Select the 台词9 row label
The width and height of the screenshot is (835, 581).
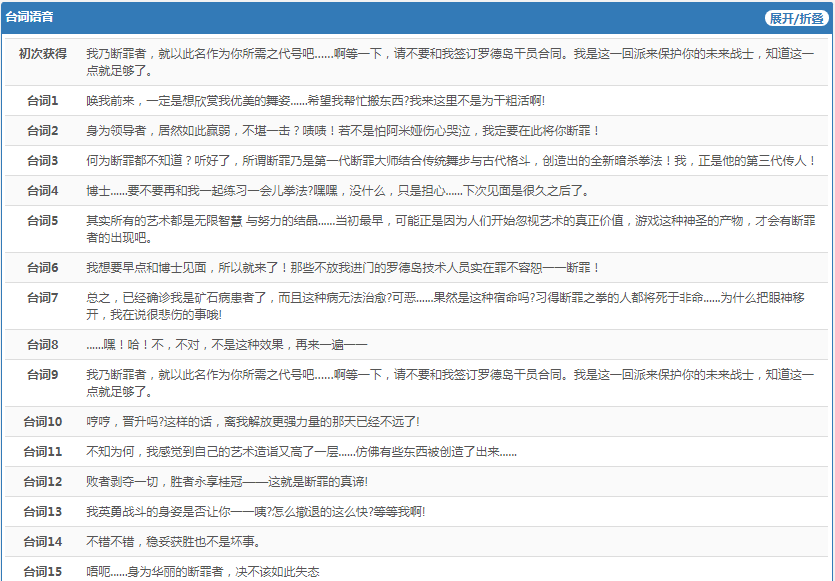coord(43,375)
